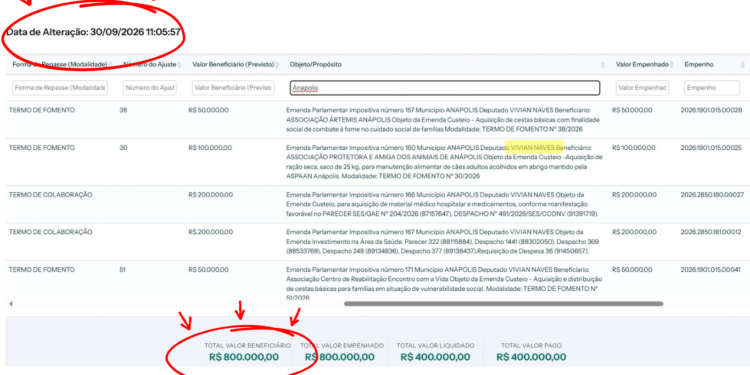Sort using Número do Ajuste arrow icon
The height and width of the screenshot is (375, 750).
point(180,65)
